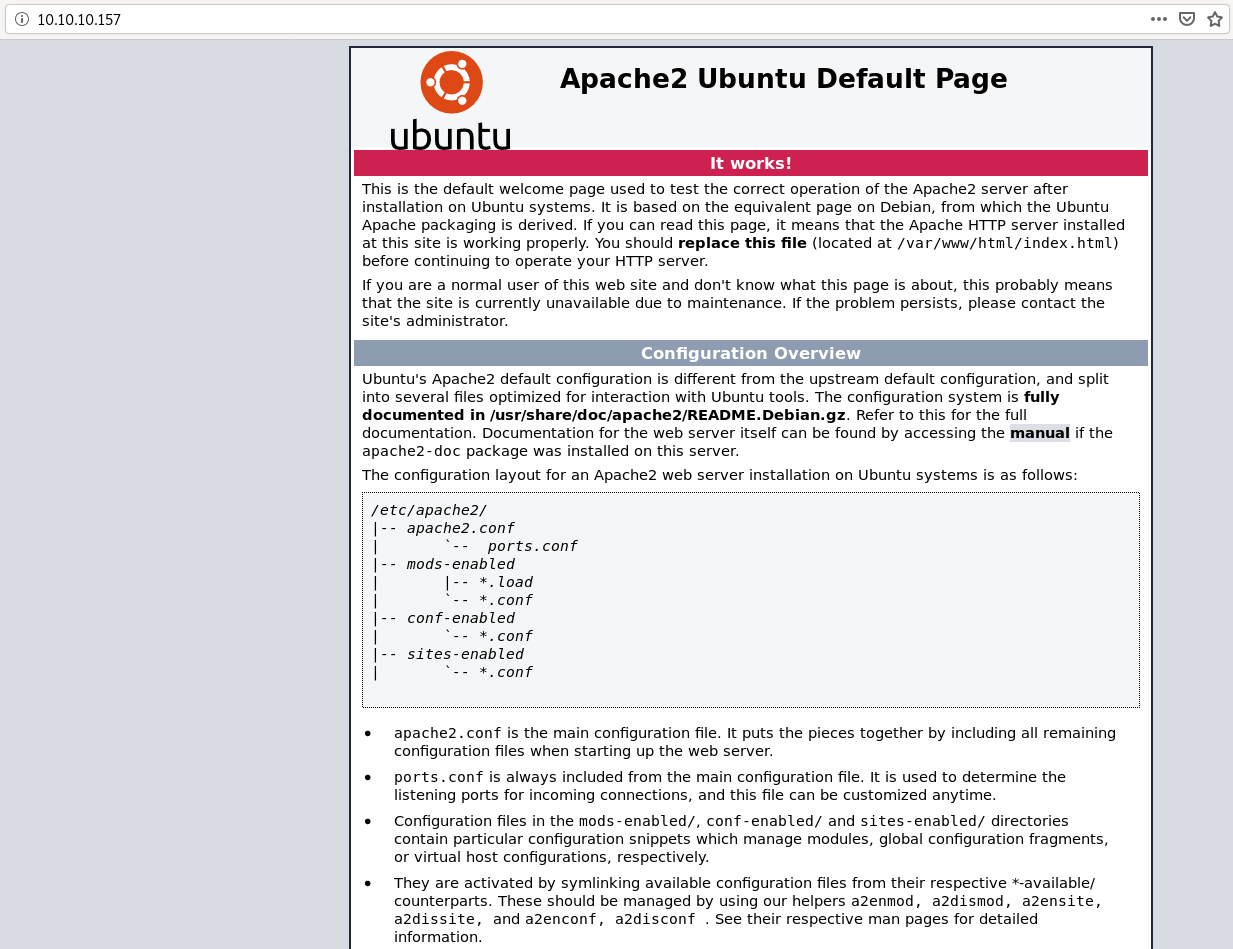Click 'mods-enabled' in the config tree
Screen dimensions: 1233x949
coord(461,564)
